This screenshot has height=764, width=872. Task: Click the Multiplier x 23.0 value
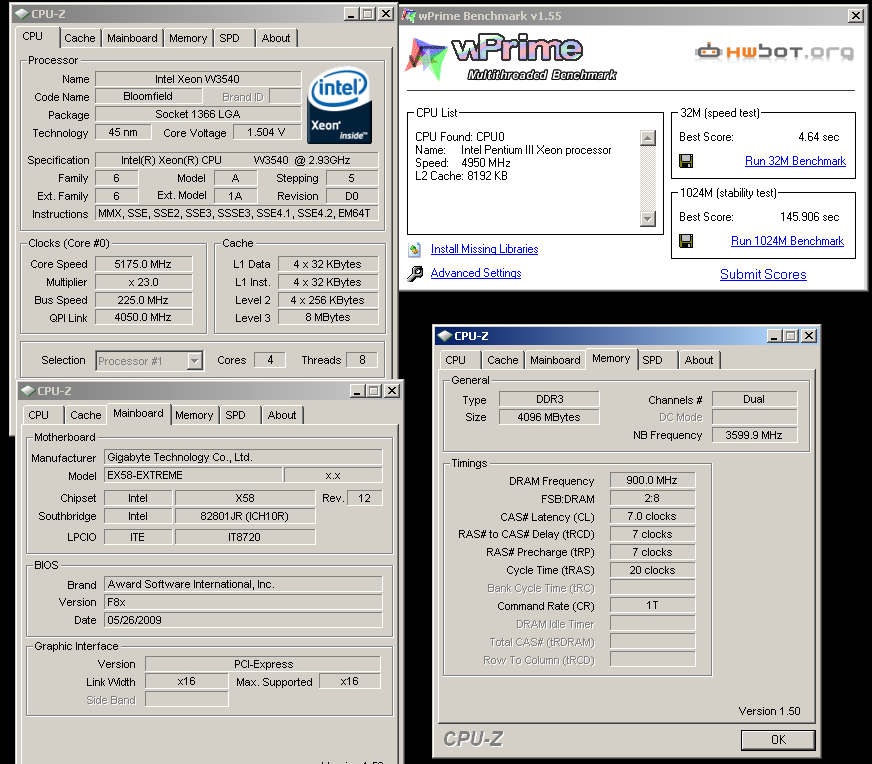tap(143, 282)
